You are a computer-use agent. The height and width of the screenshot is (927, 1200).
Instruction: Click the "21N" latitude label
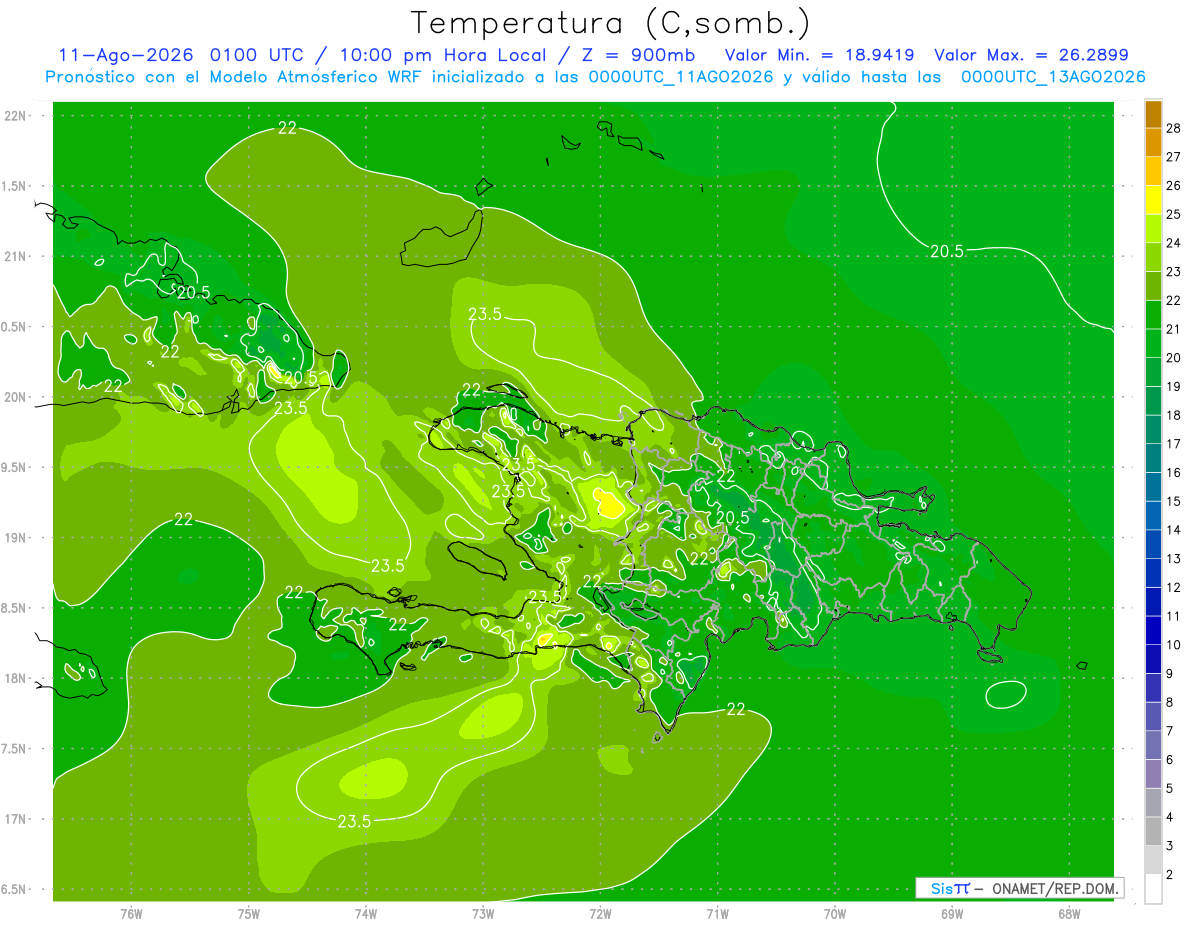click(x=16, y=256)
